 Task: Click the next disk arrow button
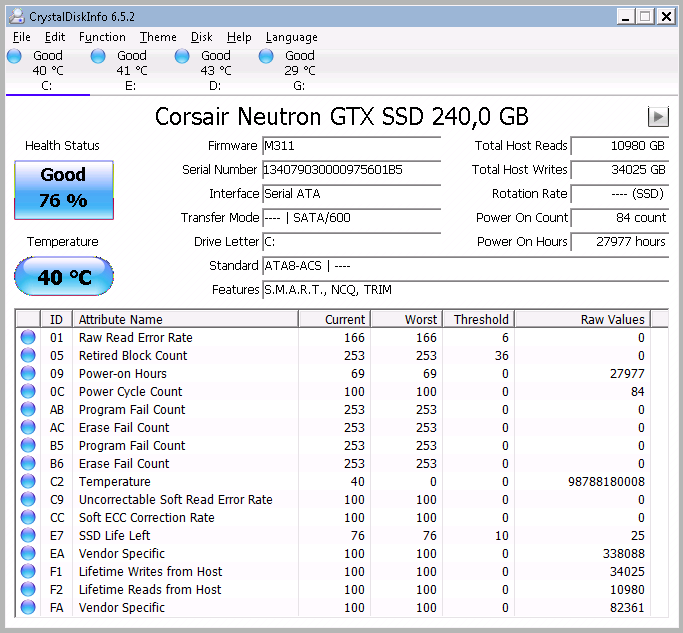[x=658, y=117]
